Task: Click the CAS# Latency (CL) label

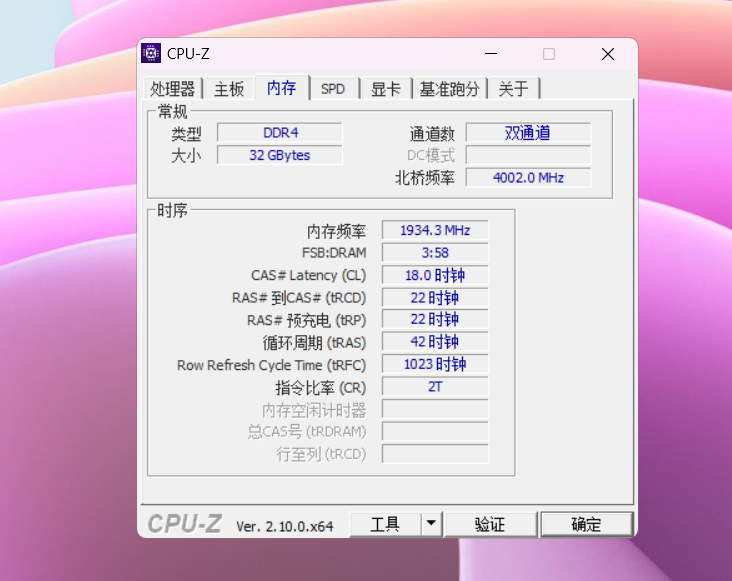Action: coord(309,275)
